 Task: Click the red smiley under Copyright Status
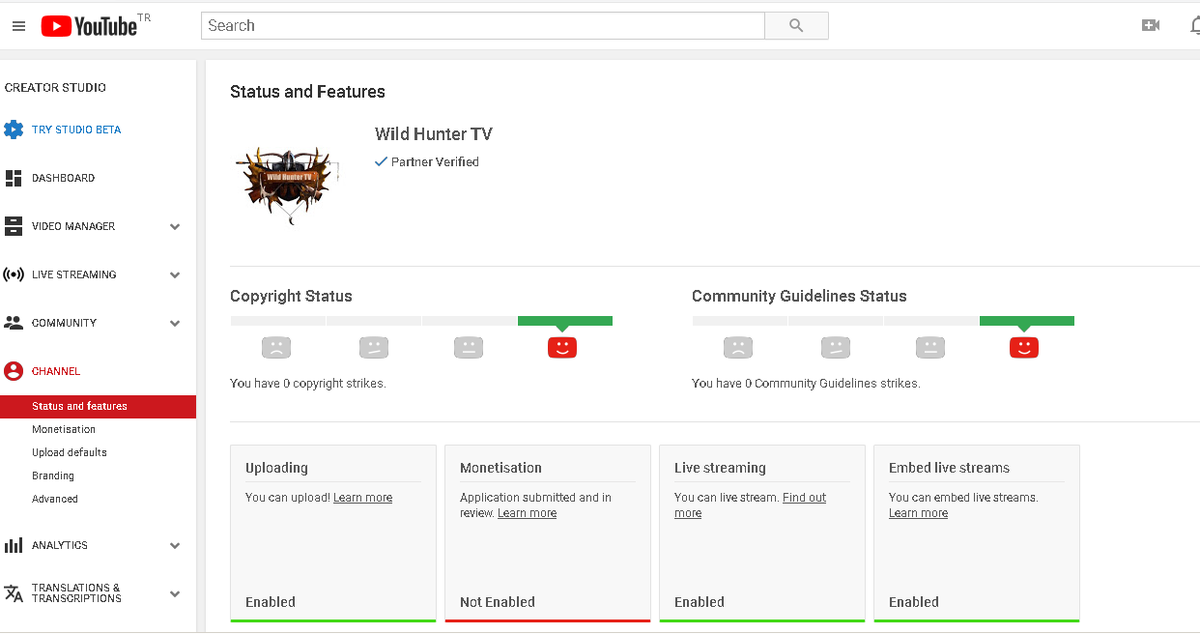(x=562, y=348)
